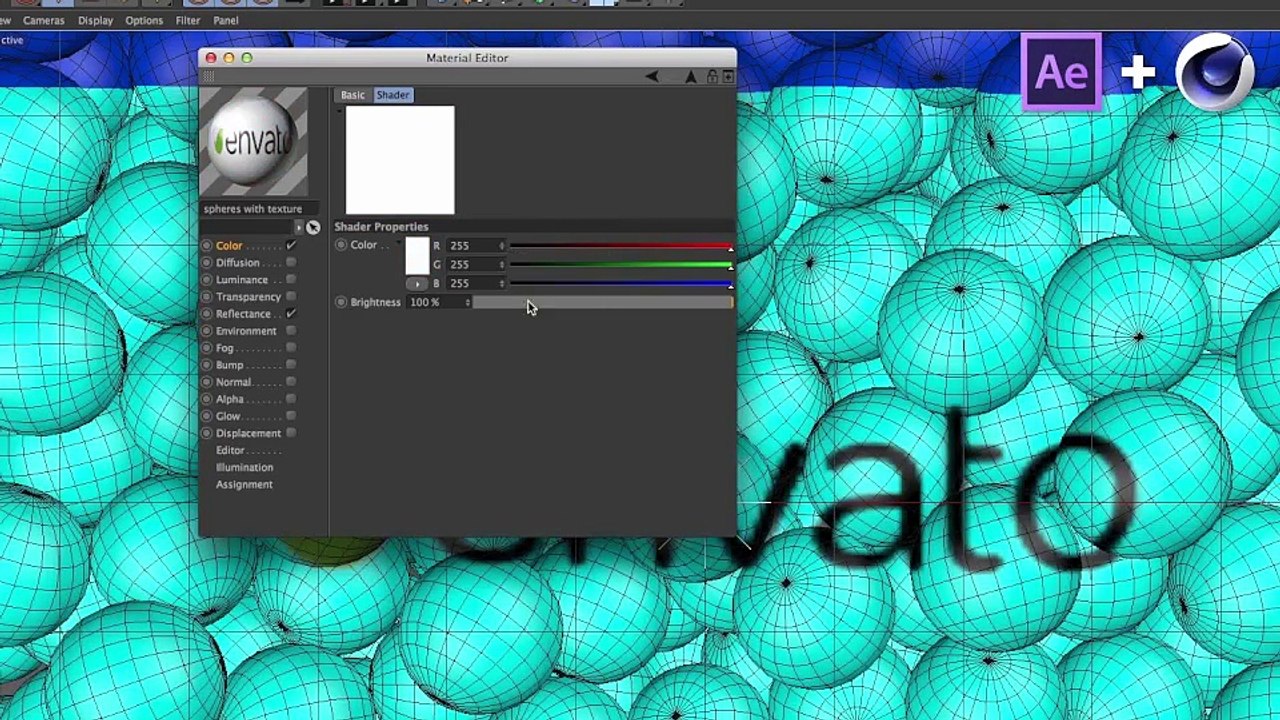
Task: Switch to the Basic tab
Action: (x=353, y=95)
